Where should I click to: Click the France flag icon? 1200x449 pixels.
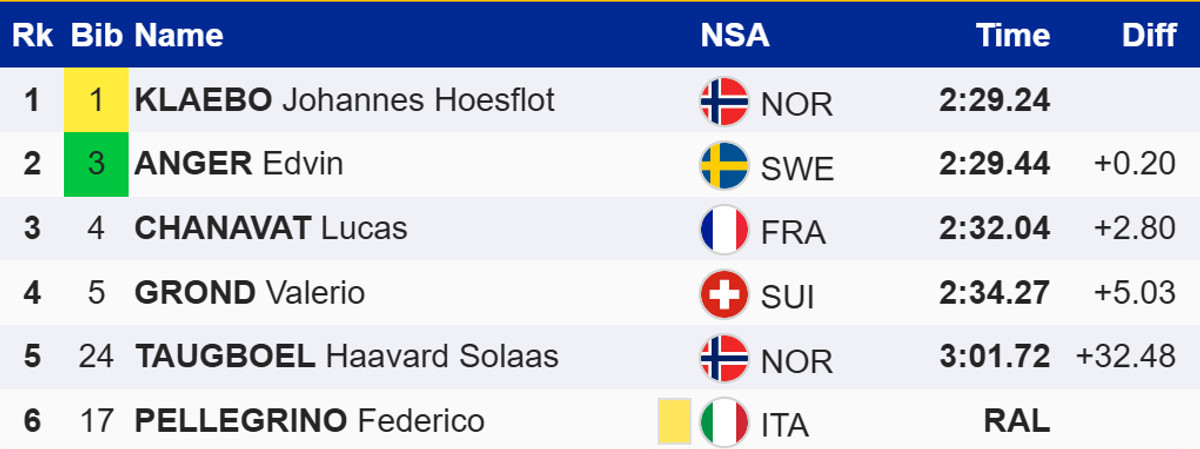coord(724,229)
